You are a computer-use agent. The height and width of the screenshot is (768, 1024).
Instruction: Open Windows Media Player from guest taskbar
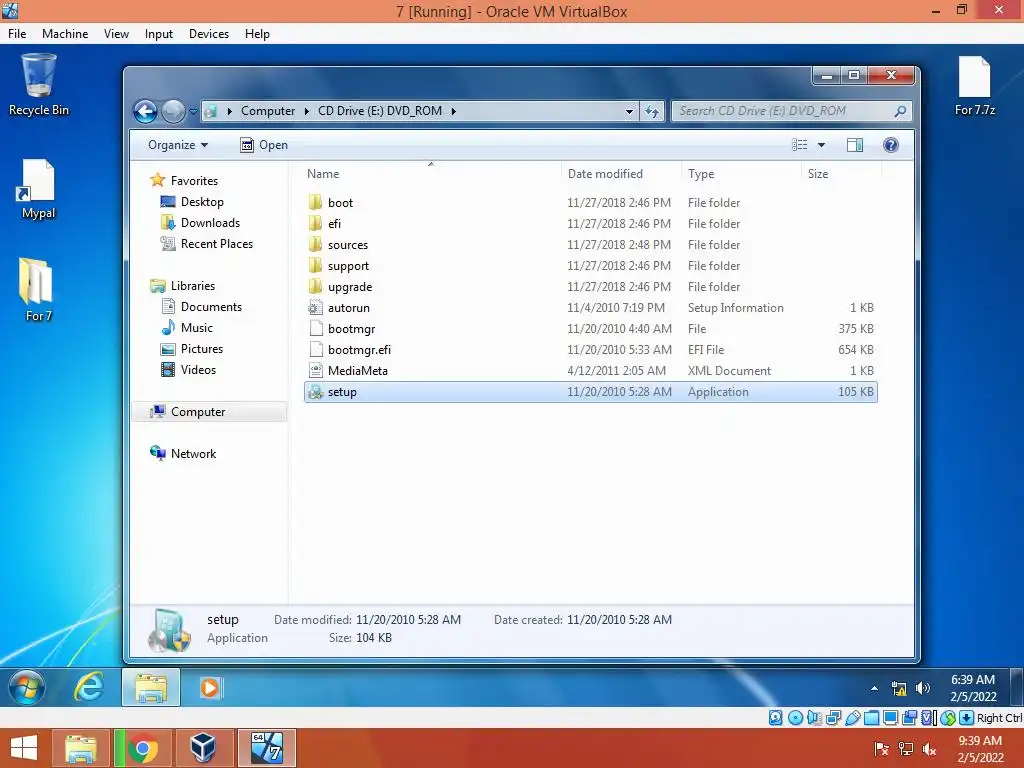pos(210,688)
